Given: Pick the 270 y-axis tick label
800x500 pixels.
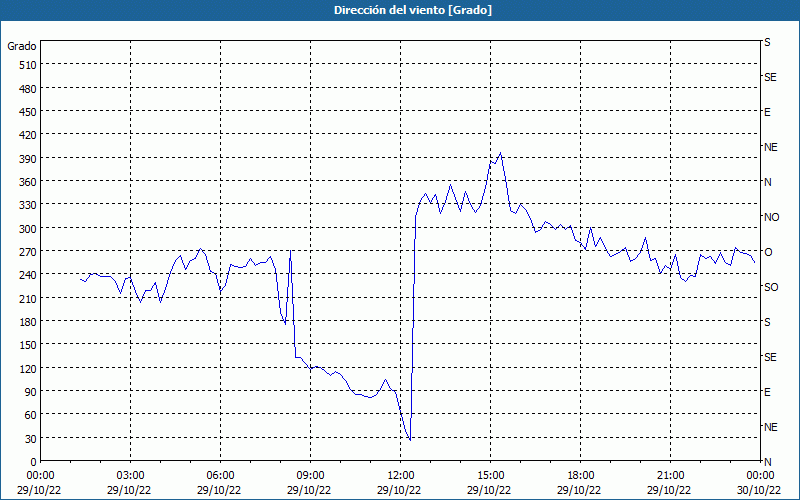Looking at the screenshot, I should point(28,252).
